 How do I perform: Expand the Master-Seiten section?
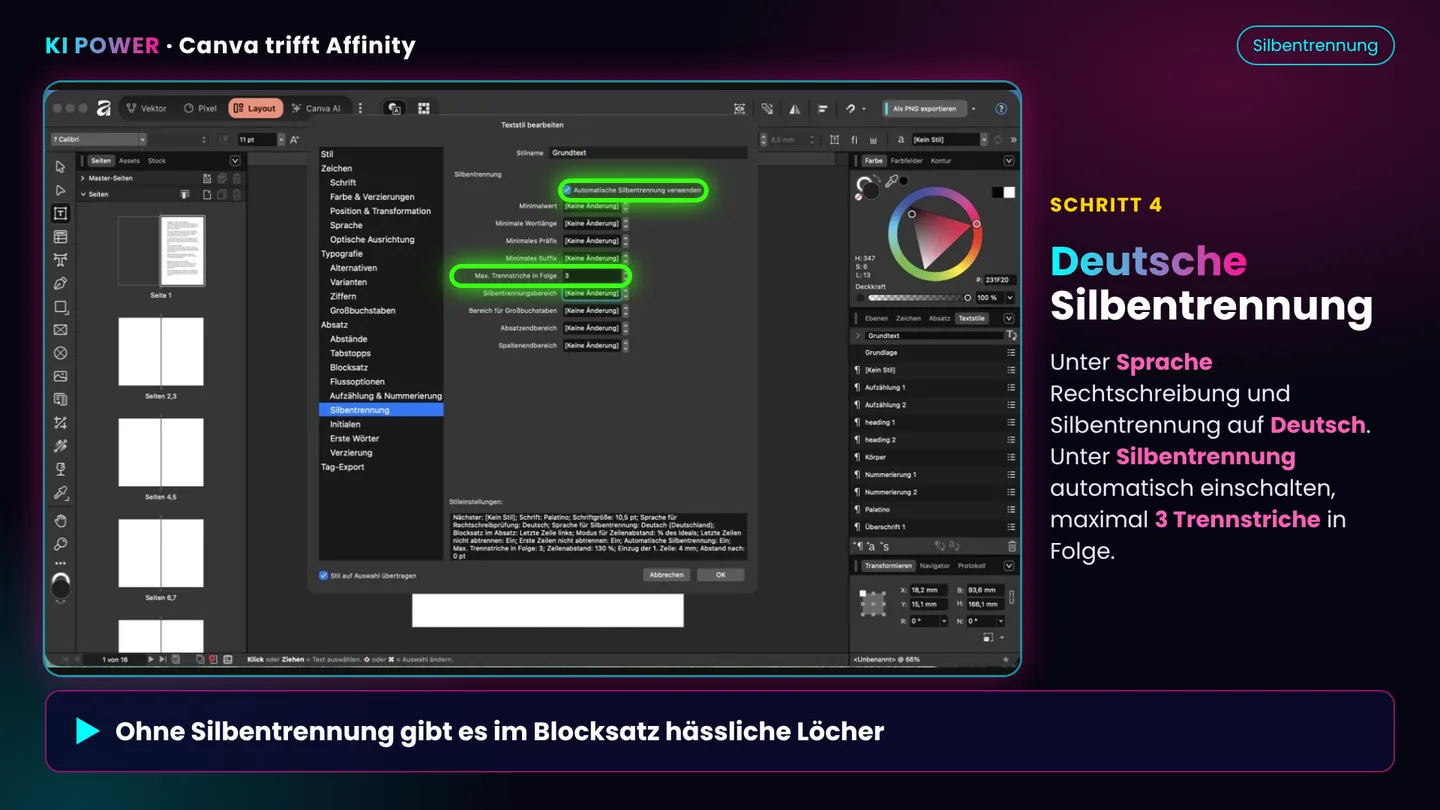(x=83, y=178)
